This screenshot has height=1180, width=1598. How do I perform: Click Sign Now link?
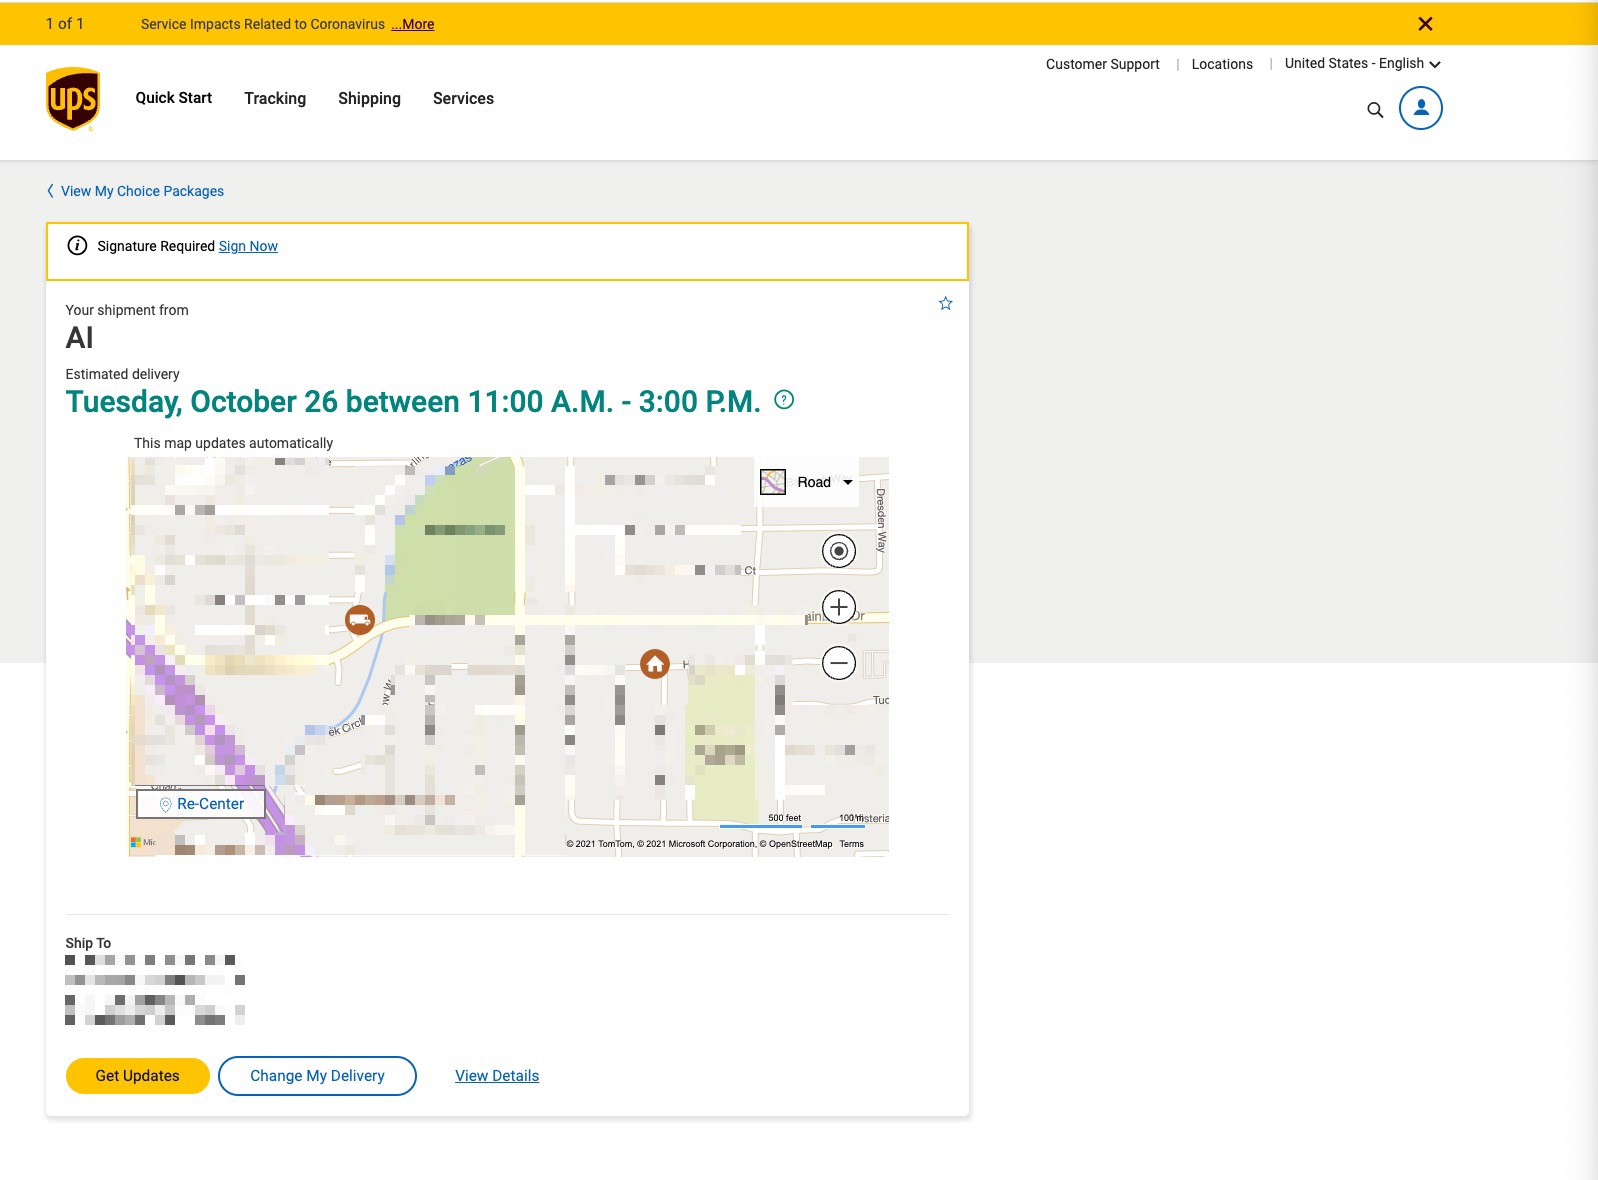point(248,246)
